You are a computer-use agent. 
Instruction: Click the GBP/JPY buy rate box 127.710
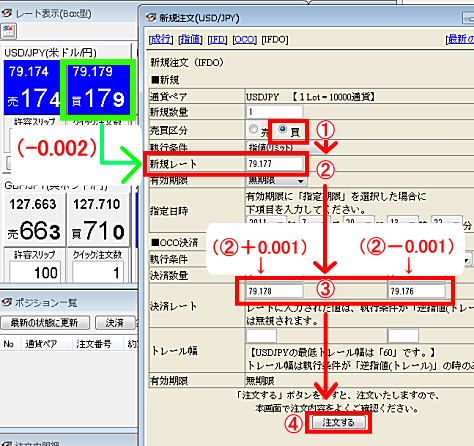[98, 220]
